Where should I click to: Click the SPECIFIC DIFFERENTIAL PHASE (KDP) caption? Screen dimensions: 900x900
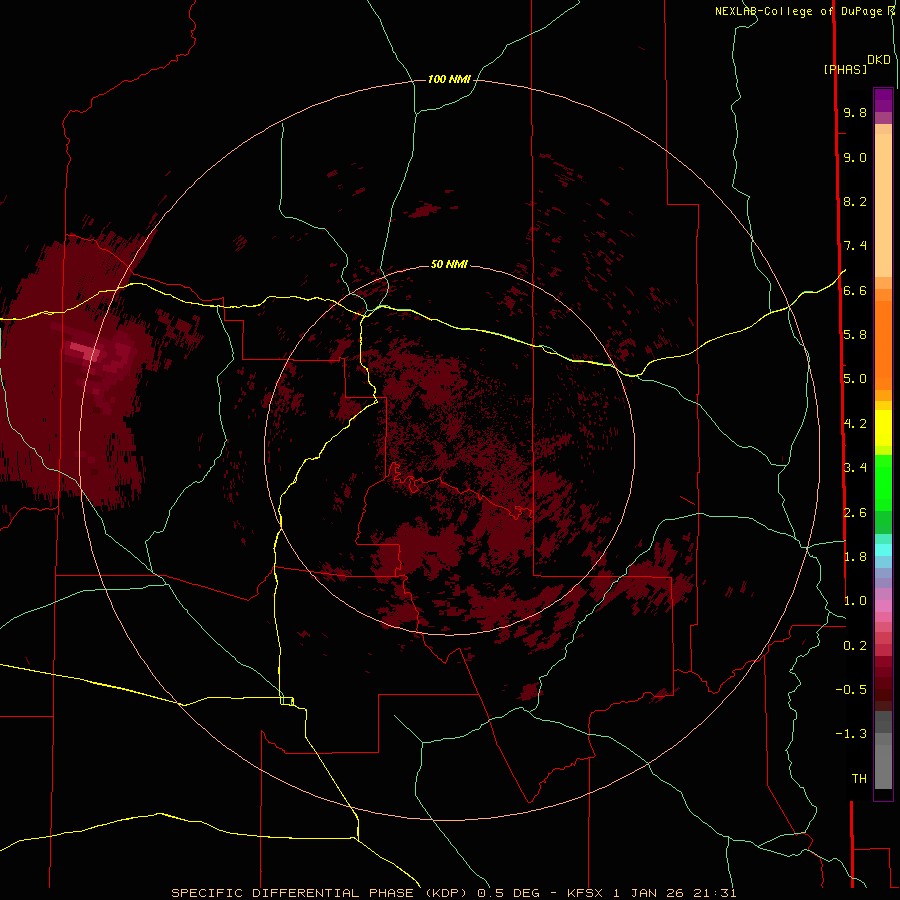click(x=319, y=893)
